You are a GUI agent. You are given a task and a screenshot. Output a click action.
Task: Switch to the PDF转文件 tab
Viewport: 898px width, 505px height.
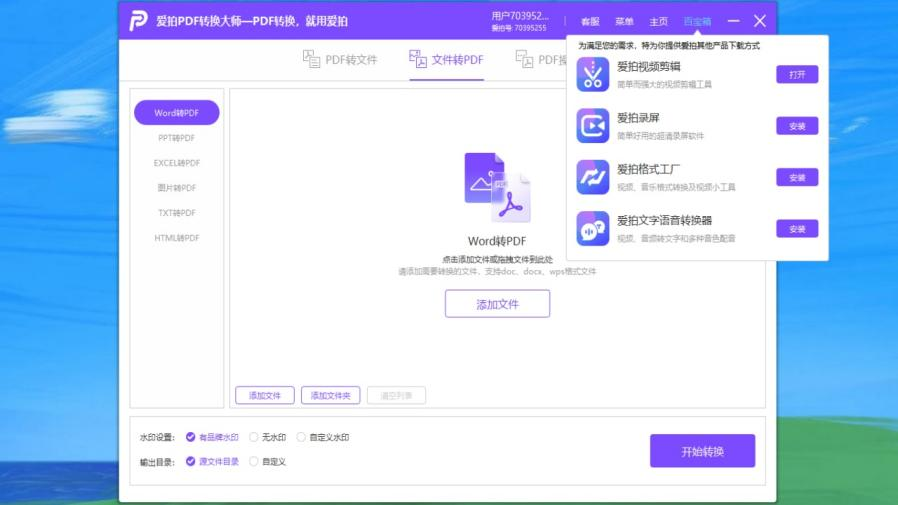coord(340,60)
